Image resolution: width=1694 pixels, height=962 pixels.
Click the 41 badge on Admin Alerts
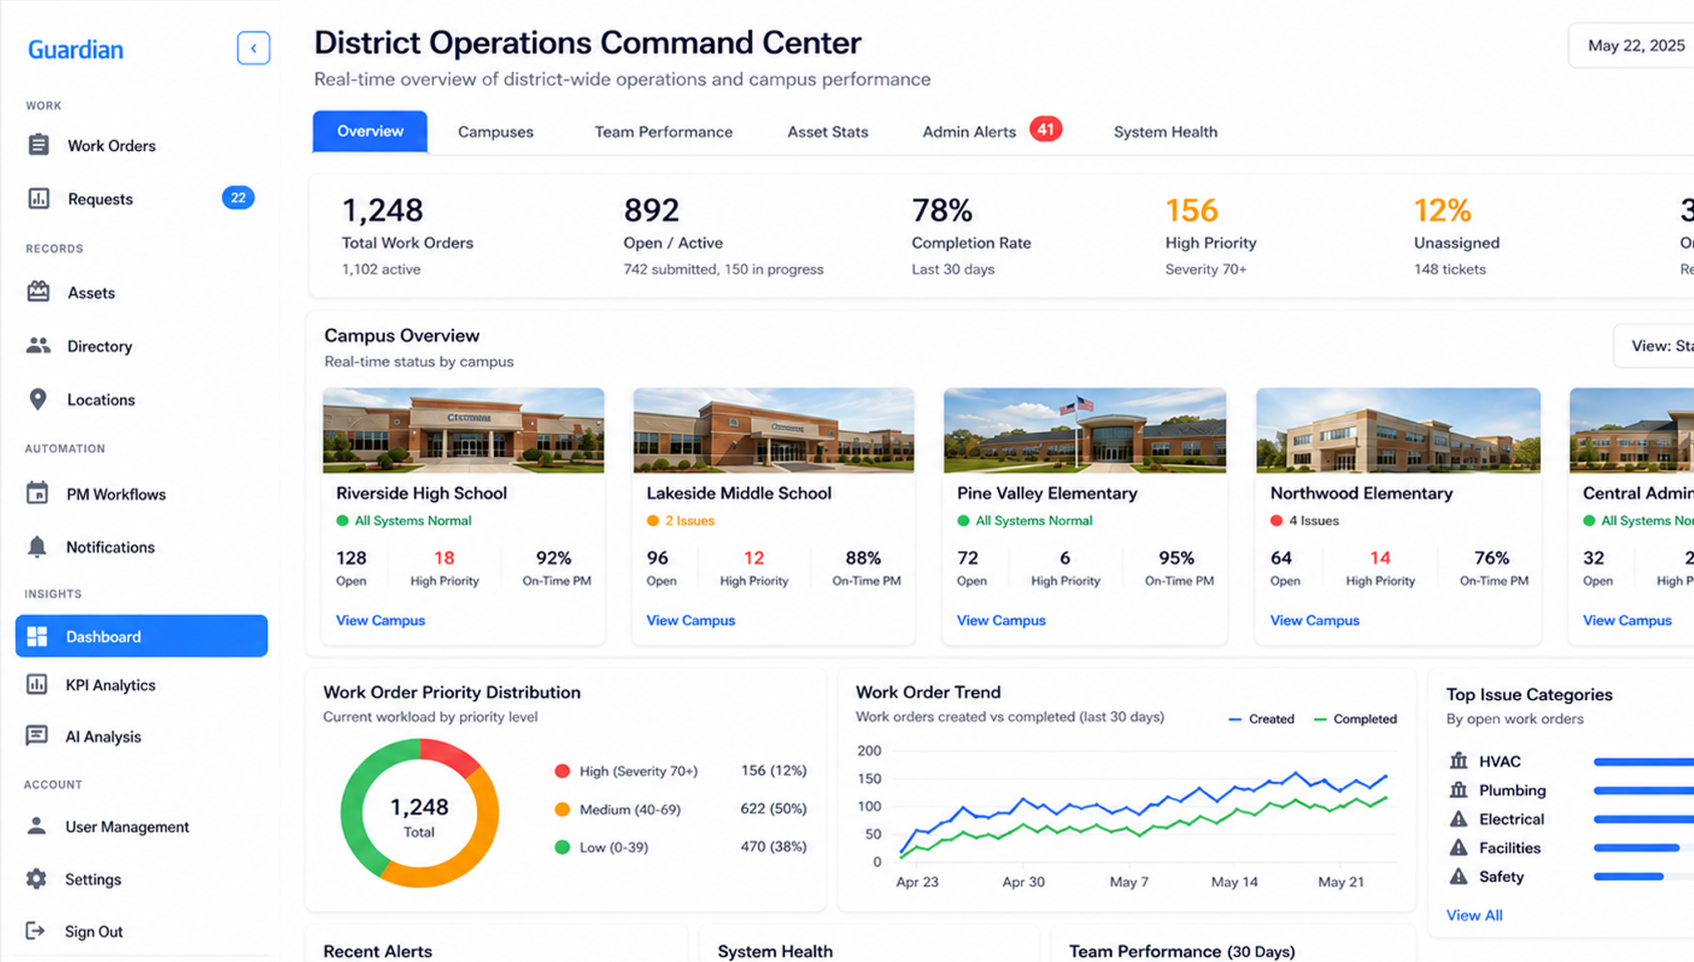coord(1045,129)
